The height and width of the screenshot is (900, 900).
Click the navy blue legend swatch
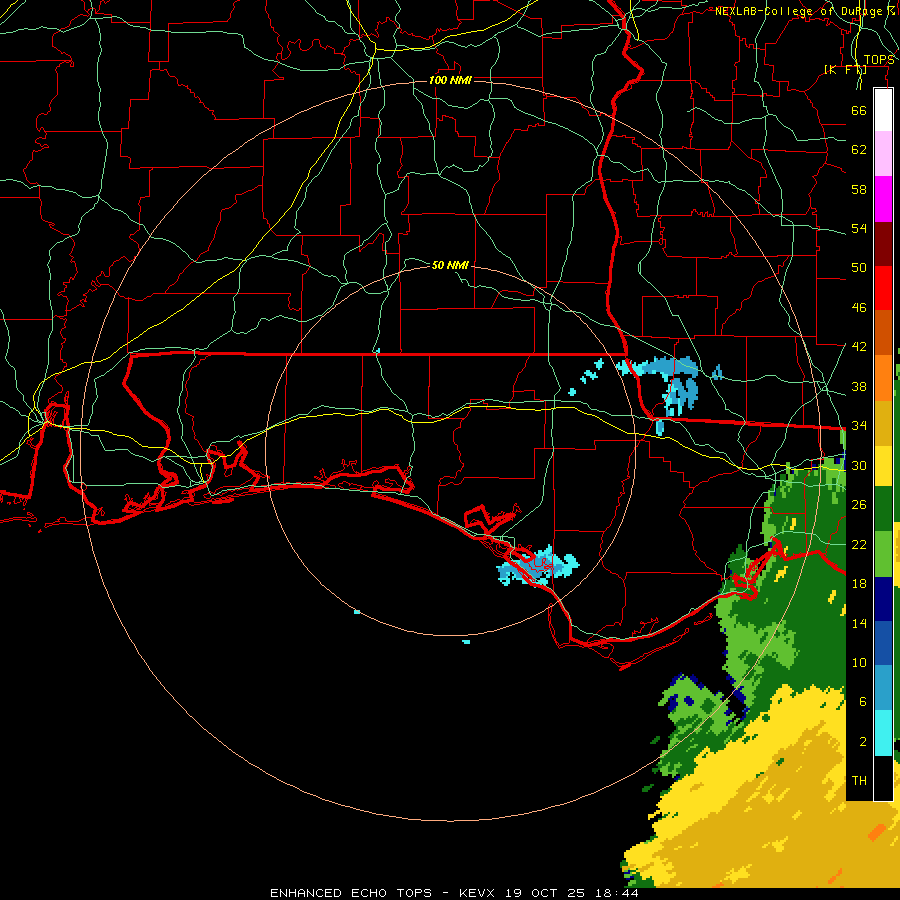point(883,599)
